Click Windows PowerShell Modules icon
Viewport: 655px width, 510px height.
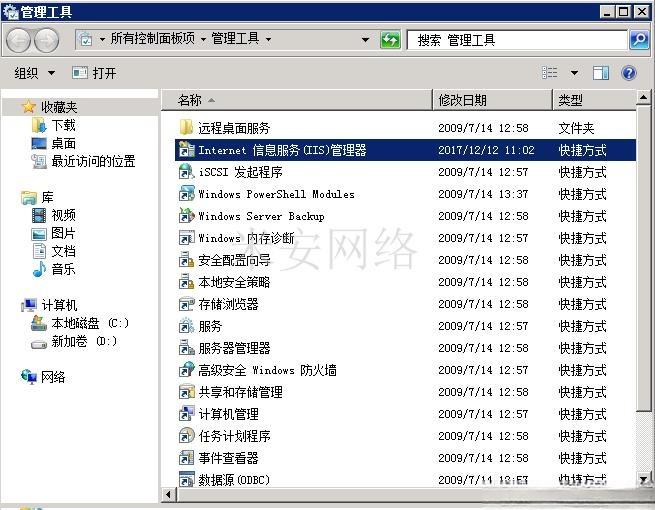coord(186,194)
